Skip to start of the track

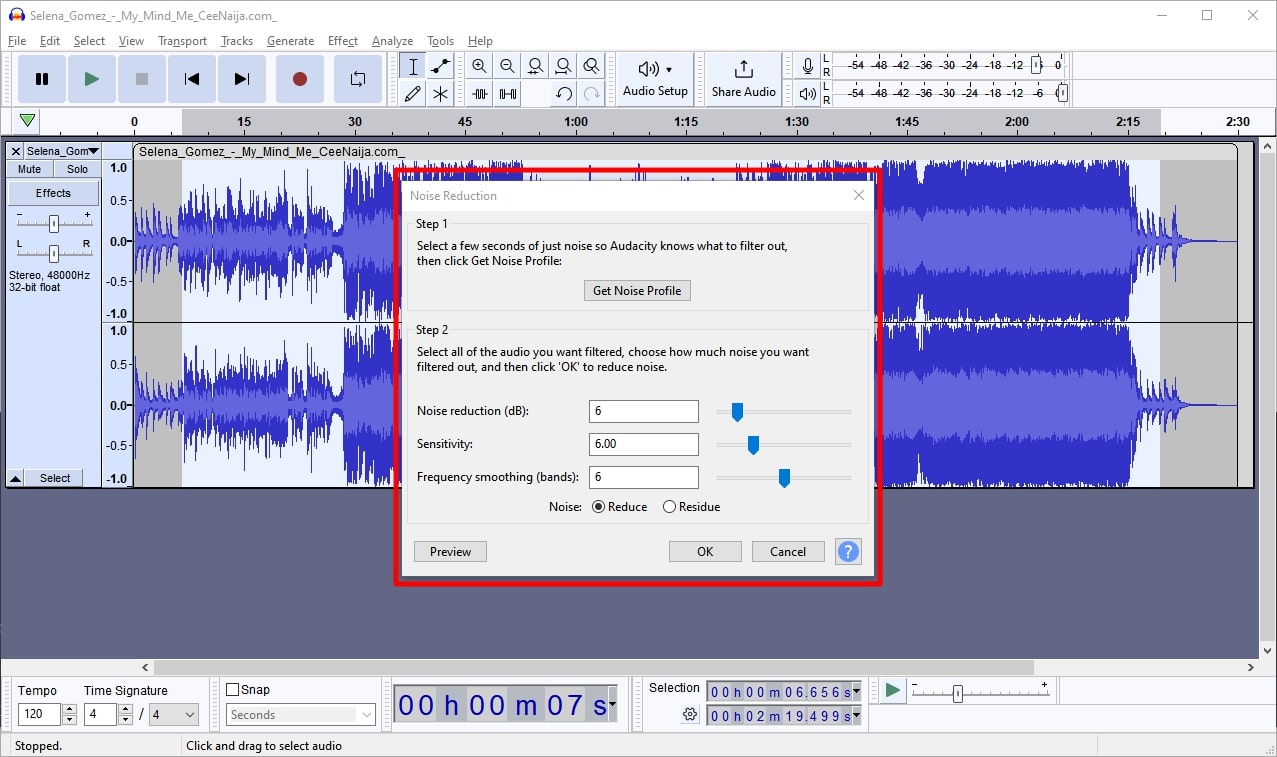(192, 79)
